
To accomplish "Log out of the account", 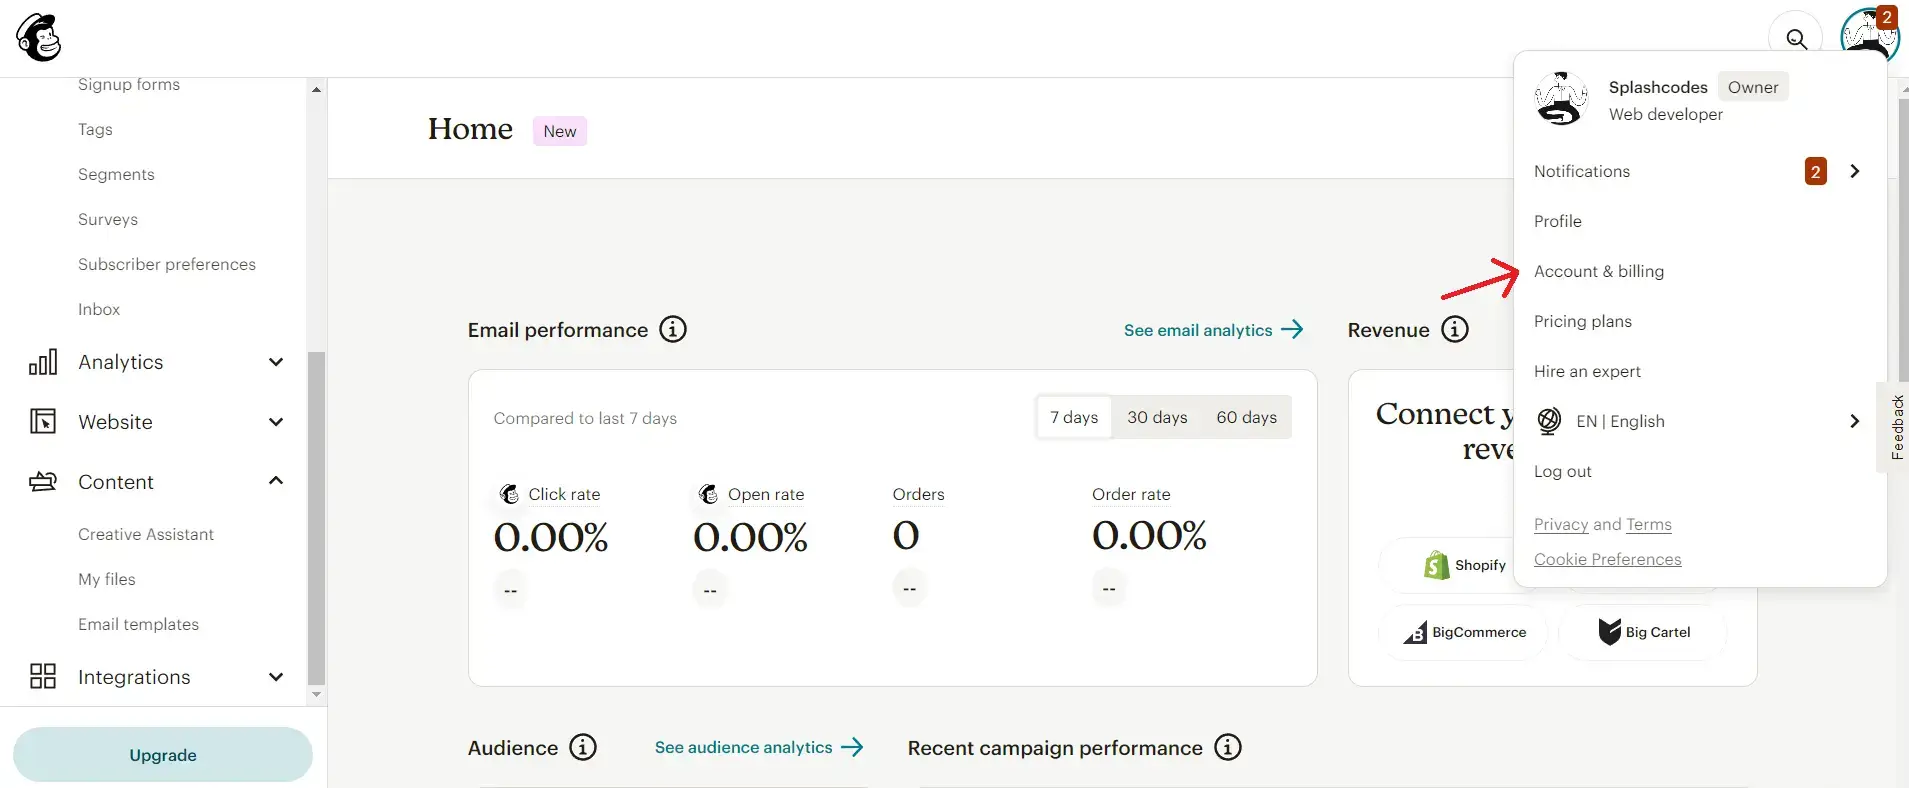I will pos(1563,471).
